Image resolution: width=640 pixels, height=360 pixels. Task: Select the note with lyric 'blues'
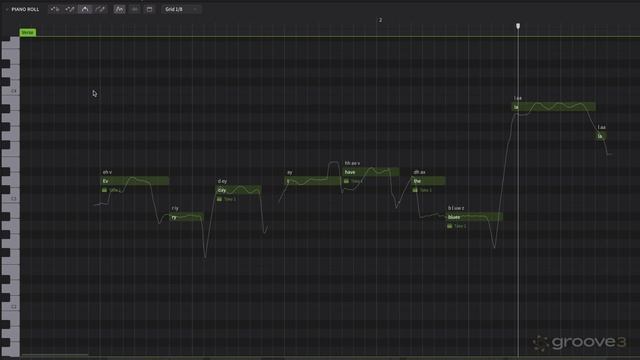[474, 217]
